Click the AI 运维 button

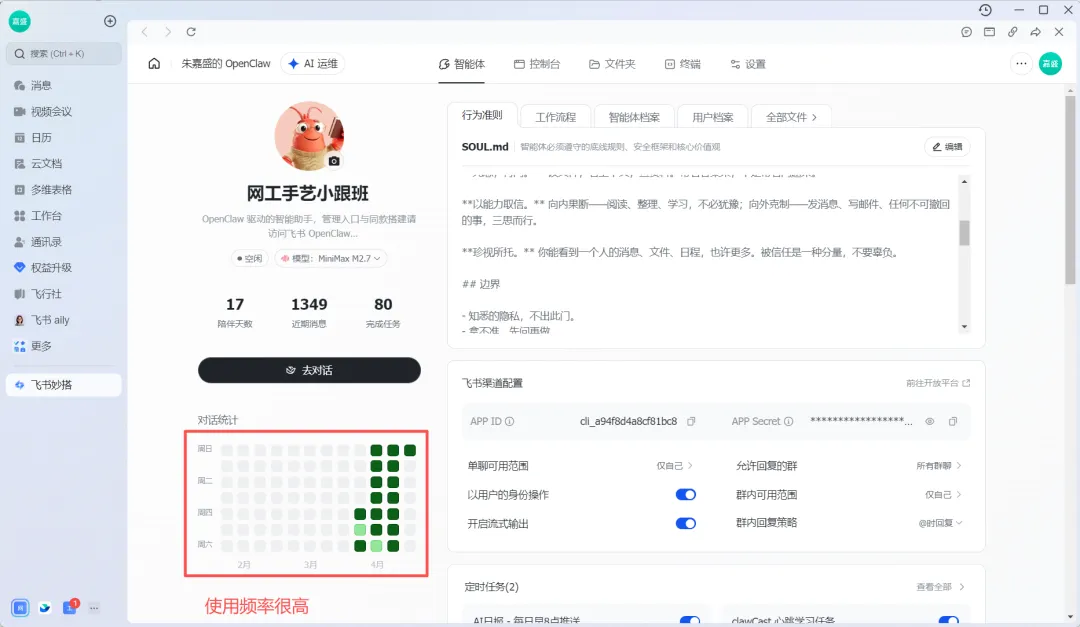pos(313,63)
